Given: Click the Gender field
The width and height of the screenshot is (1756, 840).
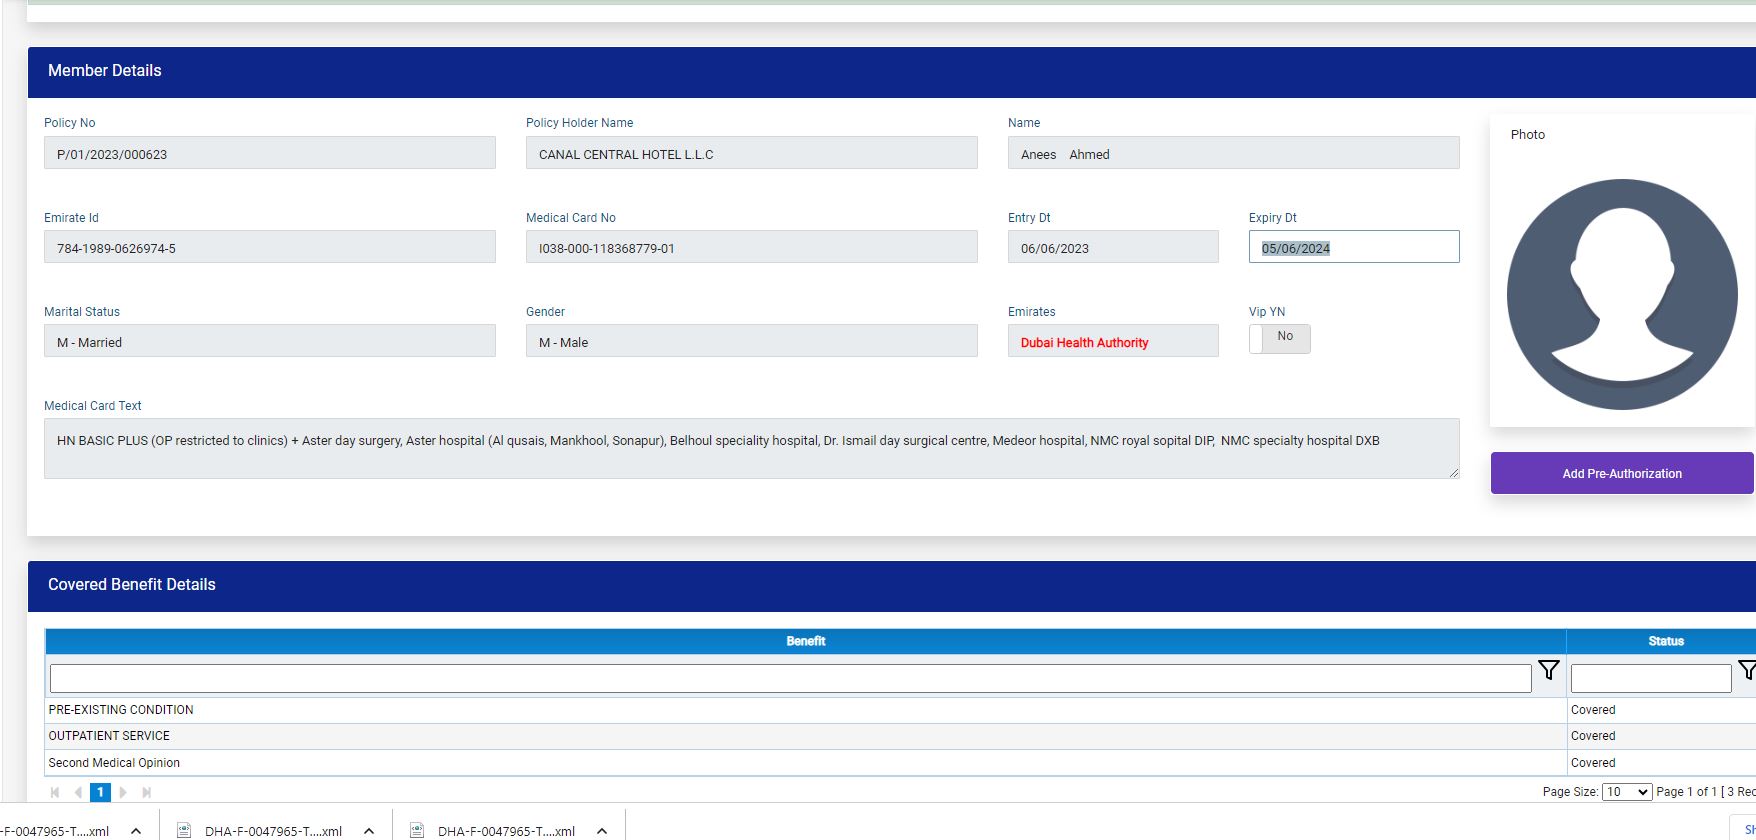Looking at the screenshot, I should pyautogui.click(x=752, y=341).
